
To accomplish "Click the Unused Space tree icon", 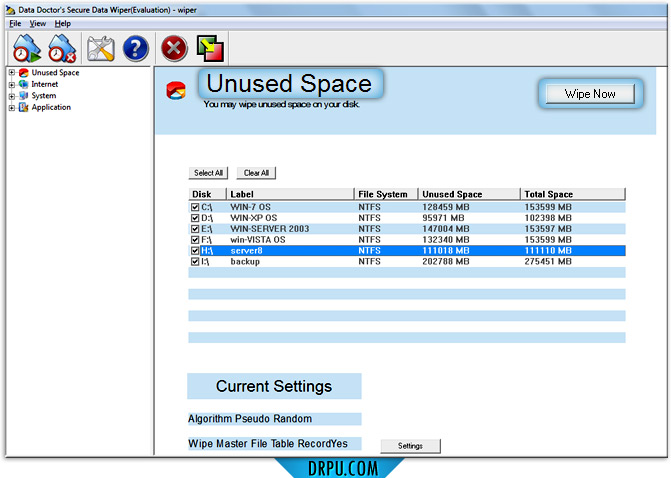I will point(24,73).
